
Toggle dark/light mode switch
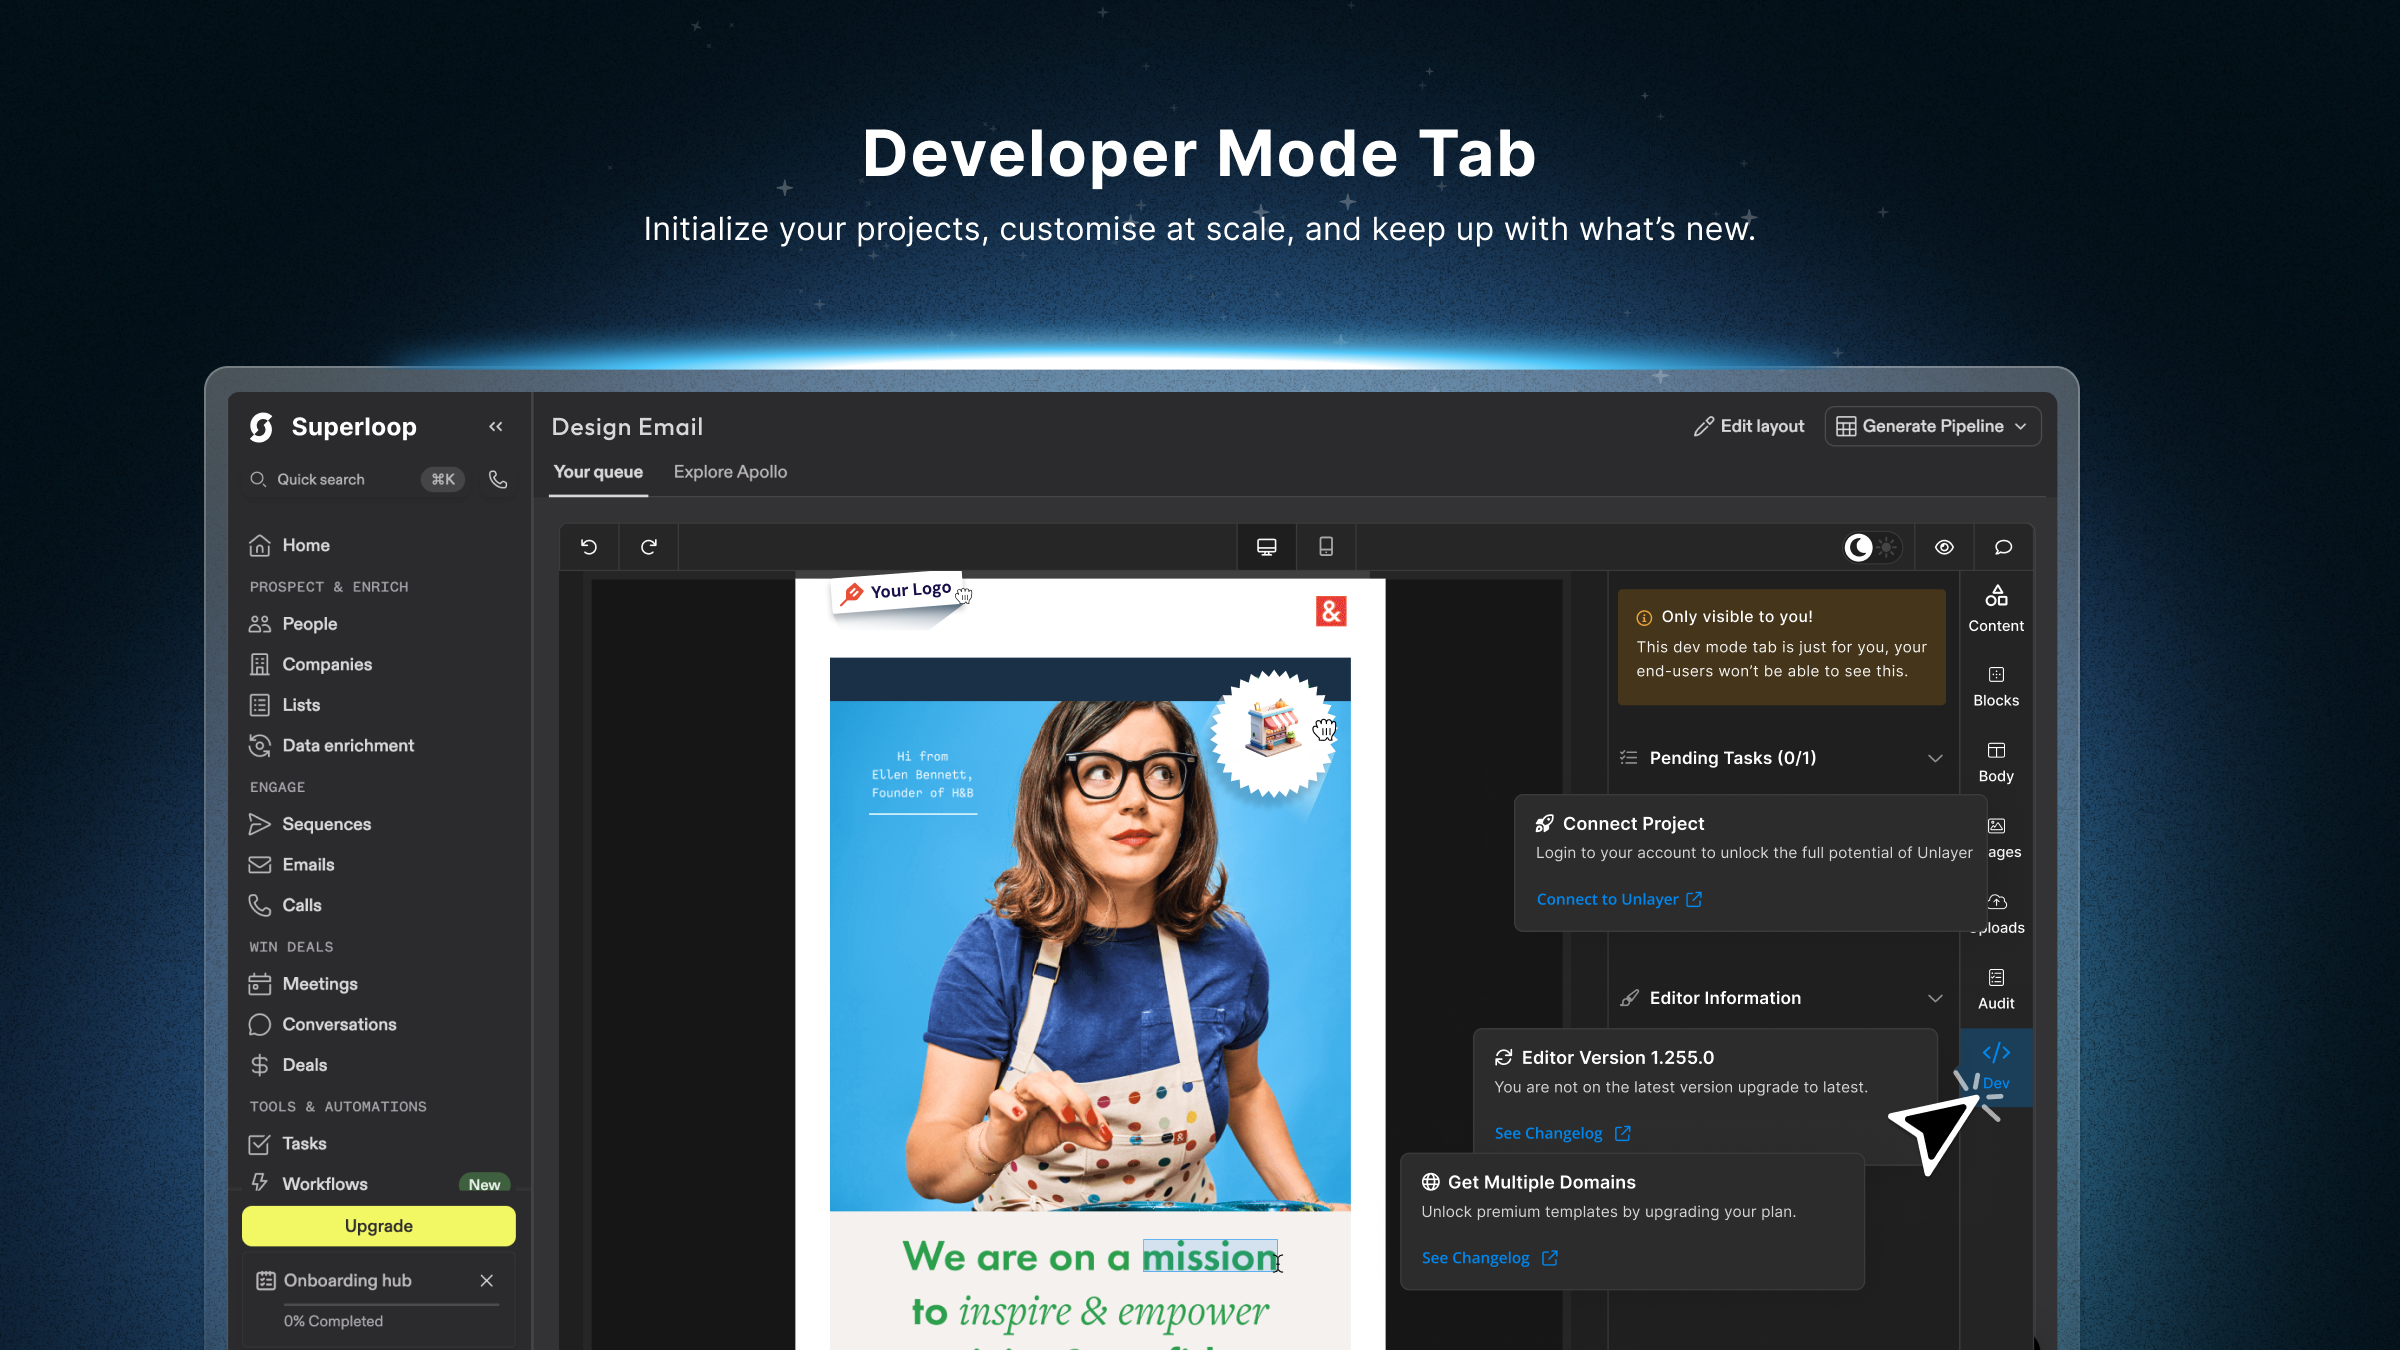point(1871,547)
